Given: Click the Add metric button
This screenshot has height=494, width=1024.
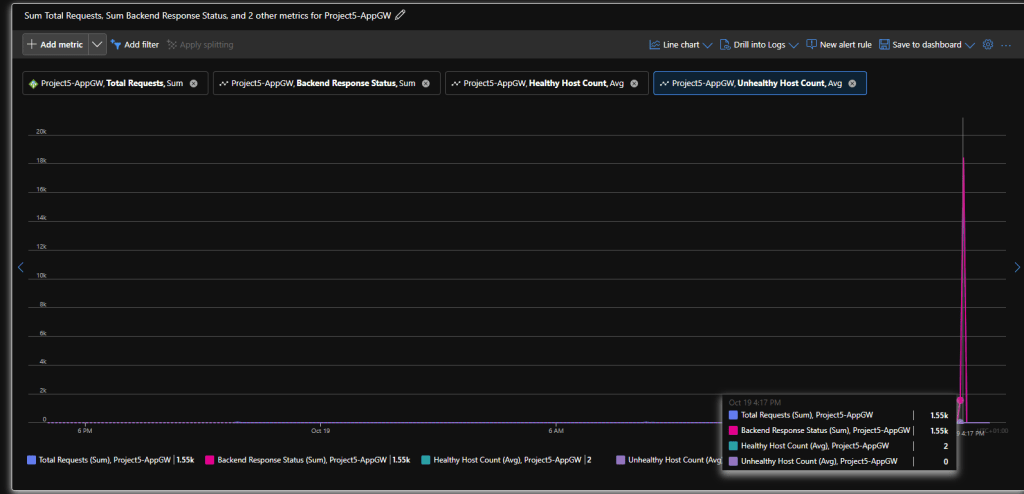Looking at the screenshot, I should pyautogui.click(x=56, y=45).
